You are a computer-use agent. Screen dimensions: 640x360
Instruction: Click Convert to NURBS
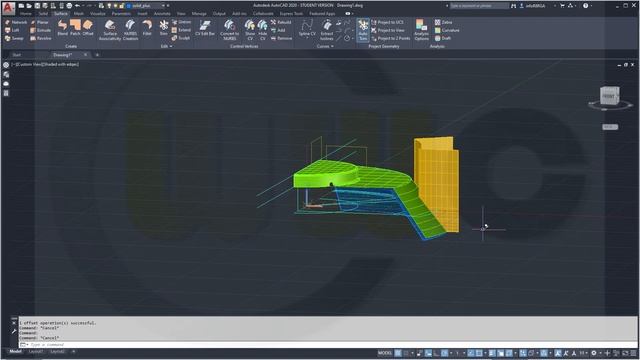click(x=229, y=30)
